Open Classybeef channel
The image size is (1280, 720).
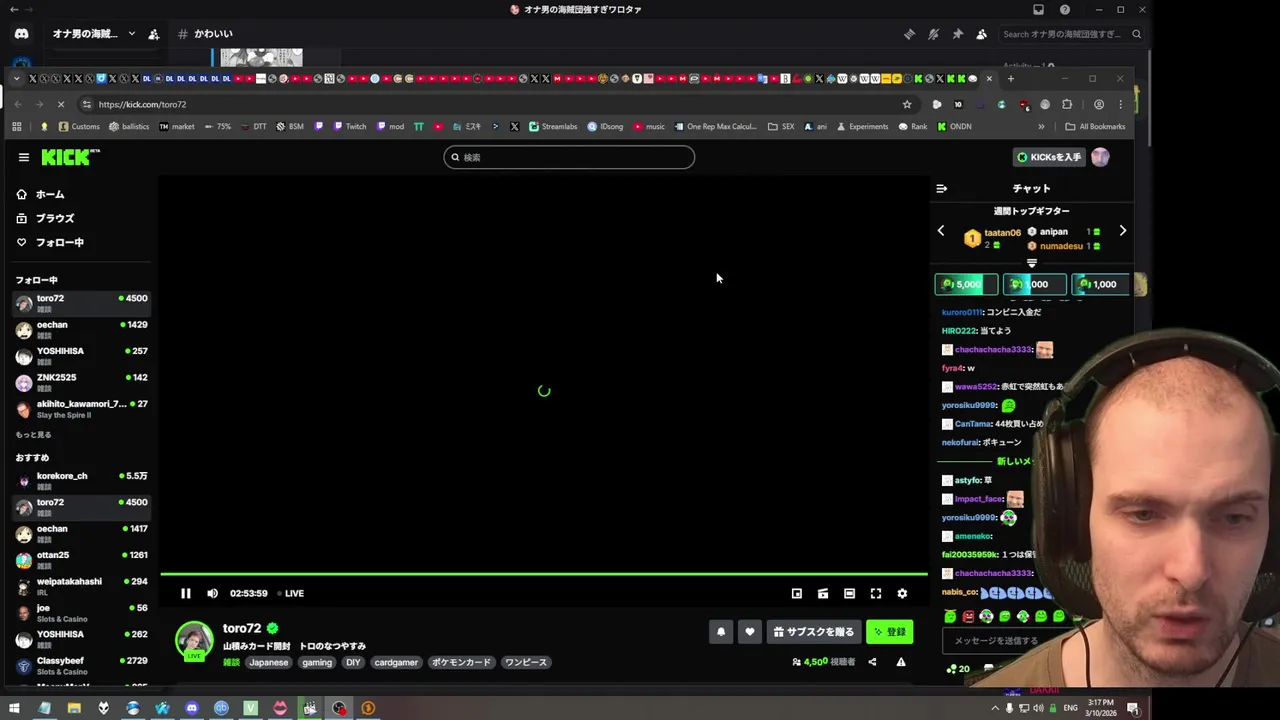pyautogui.click(x=82, y=665)
